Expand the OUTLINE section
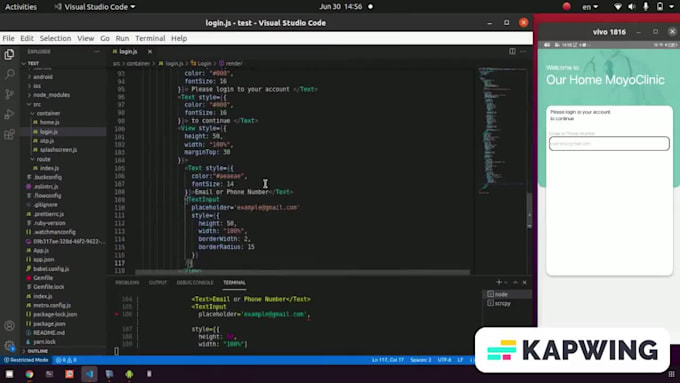Screen dimensions: 680x383 (x=38, y=351)
